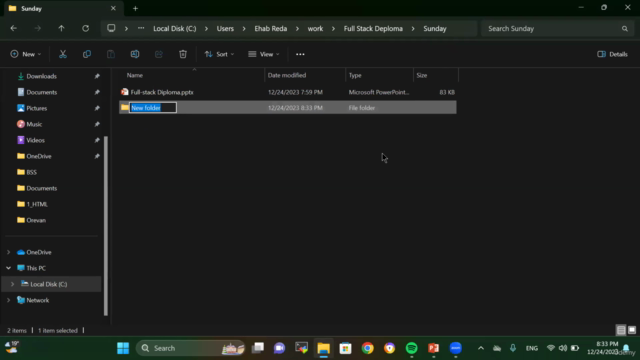This screenshot has height=360, width=640.
Task: Go forward with the forward arrow
Action: click(38, 28)
